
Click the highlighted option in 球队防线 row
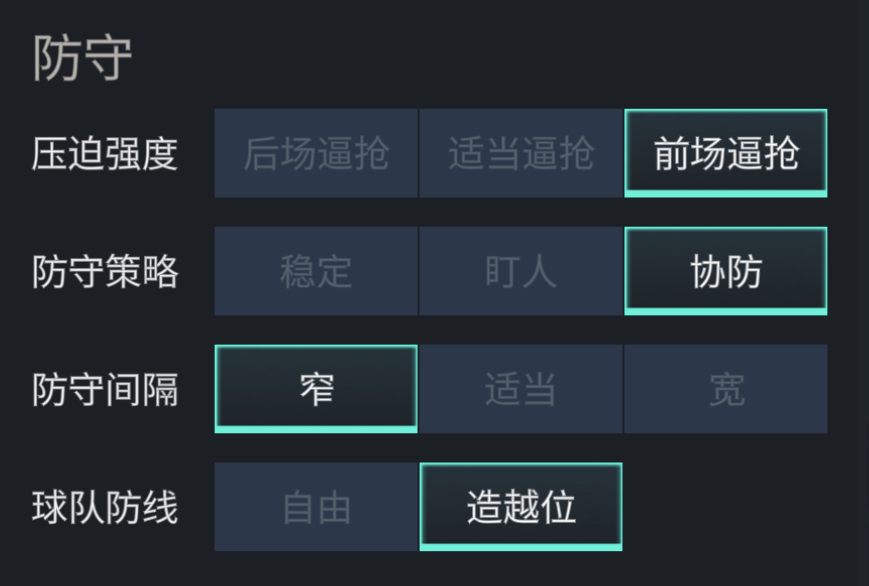(521, 507)
